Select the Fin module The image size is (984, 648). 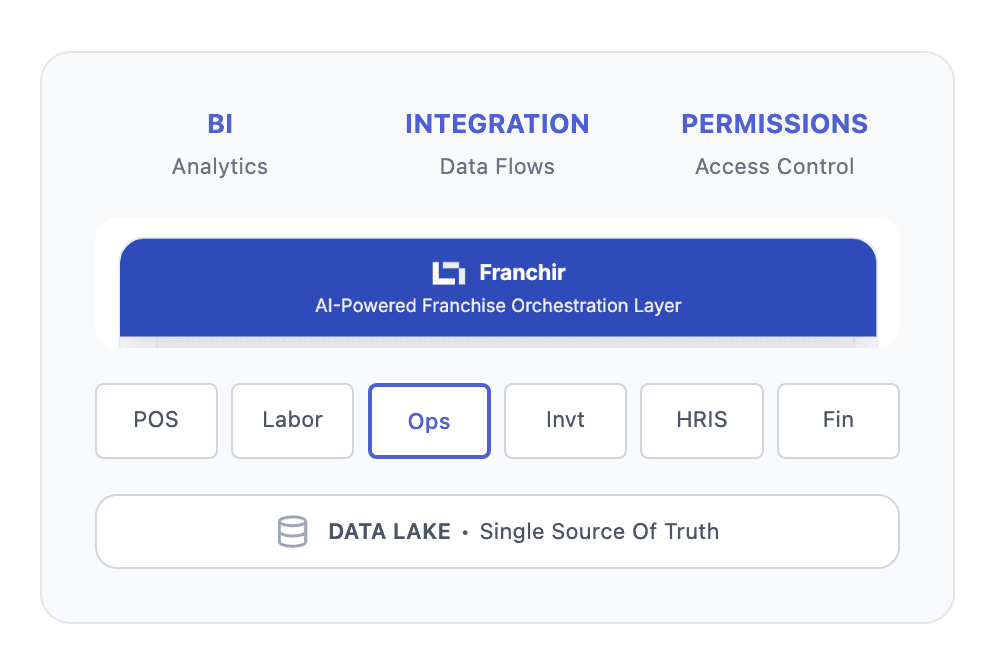point(838,421)
